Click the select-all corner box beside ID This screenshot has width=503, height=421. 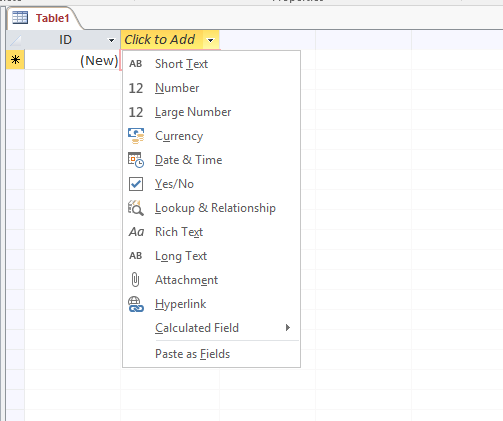[15, 40]
